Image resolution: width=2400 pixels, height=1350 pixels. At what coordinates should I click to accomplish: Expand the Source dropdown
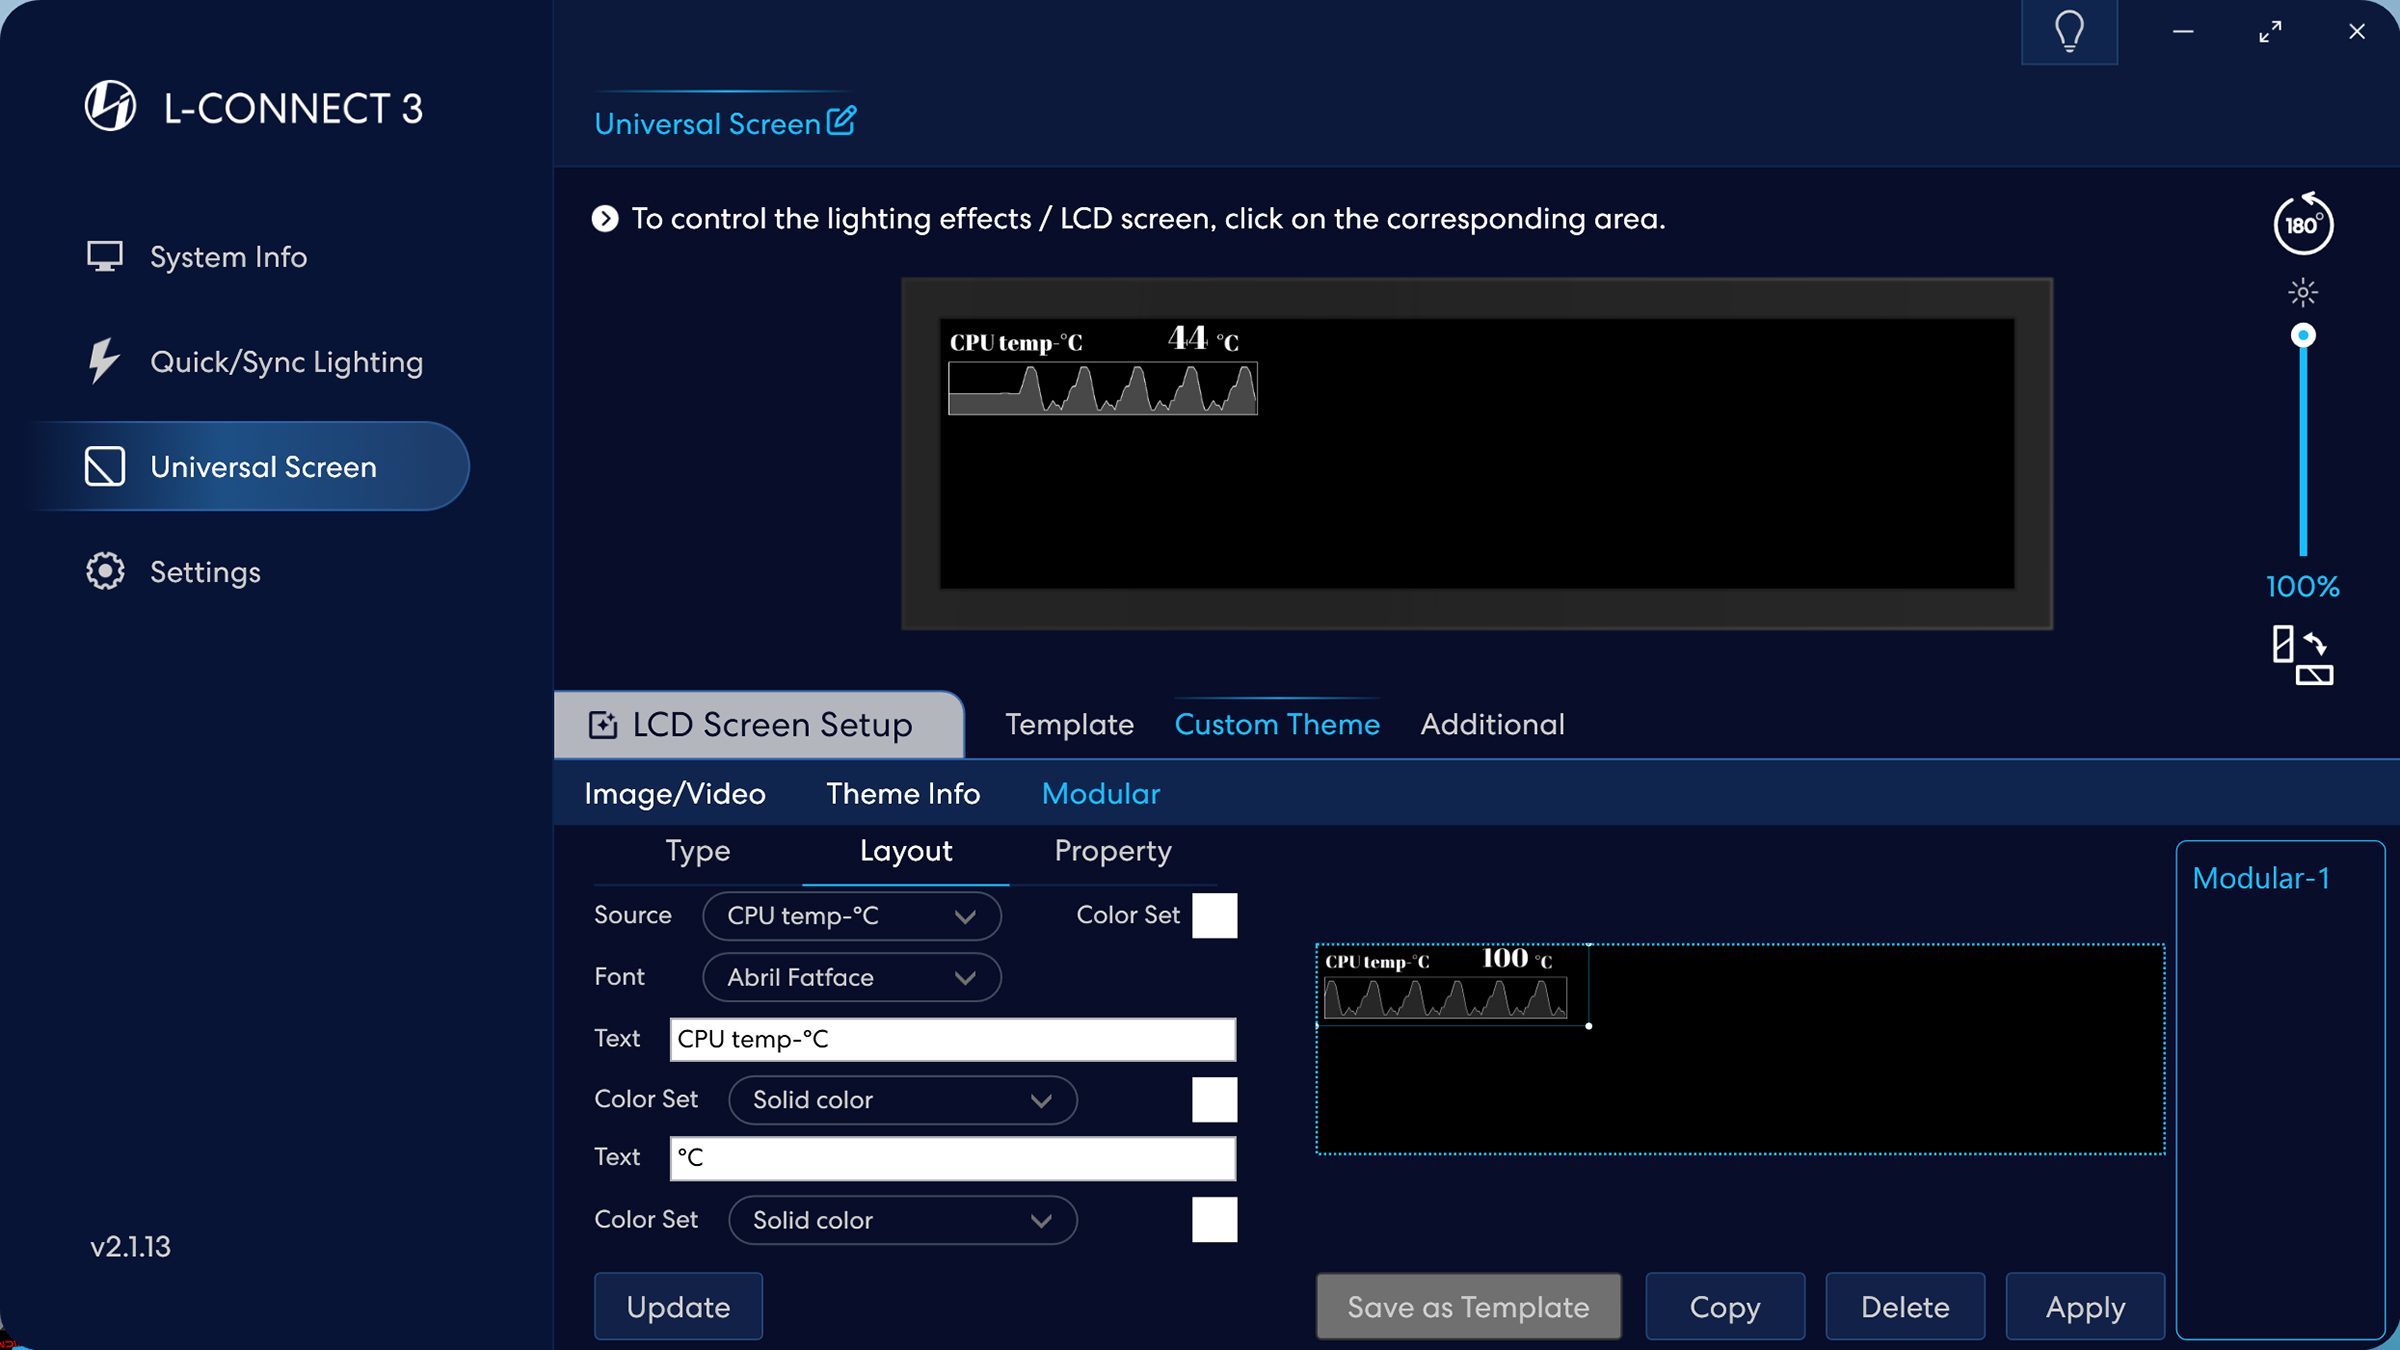[x=851, y=916]
